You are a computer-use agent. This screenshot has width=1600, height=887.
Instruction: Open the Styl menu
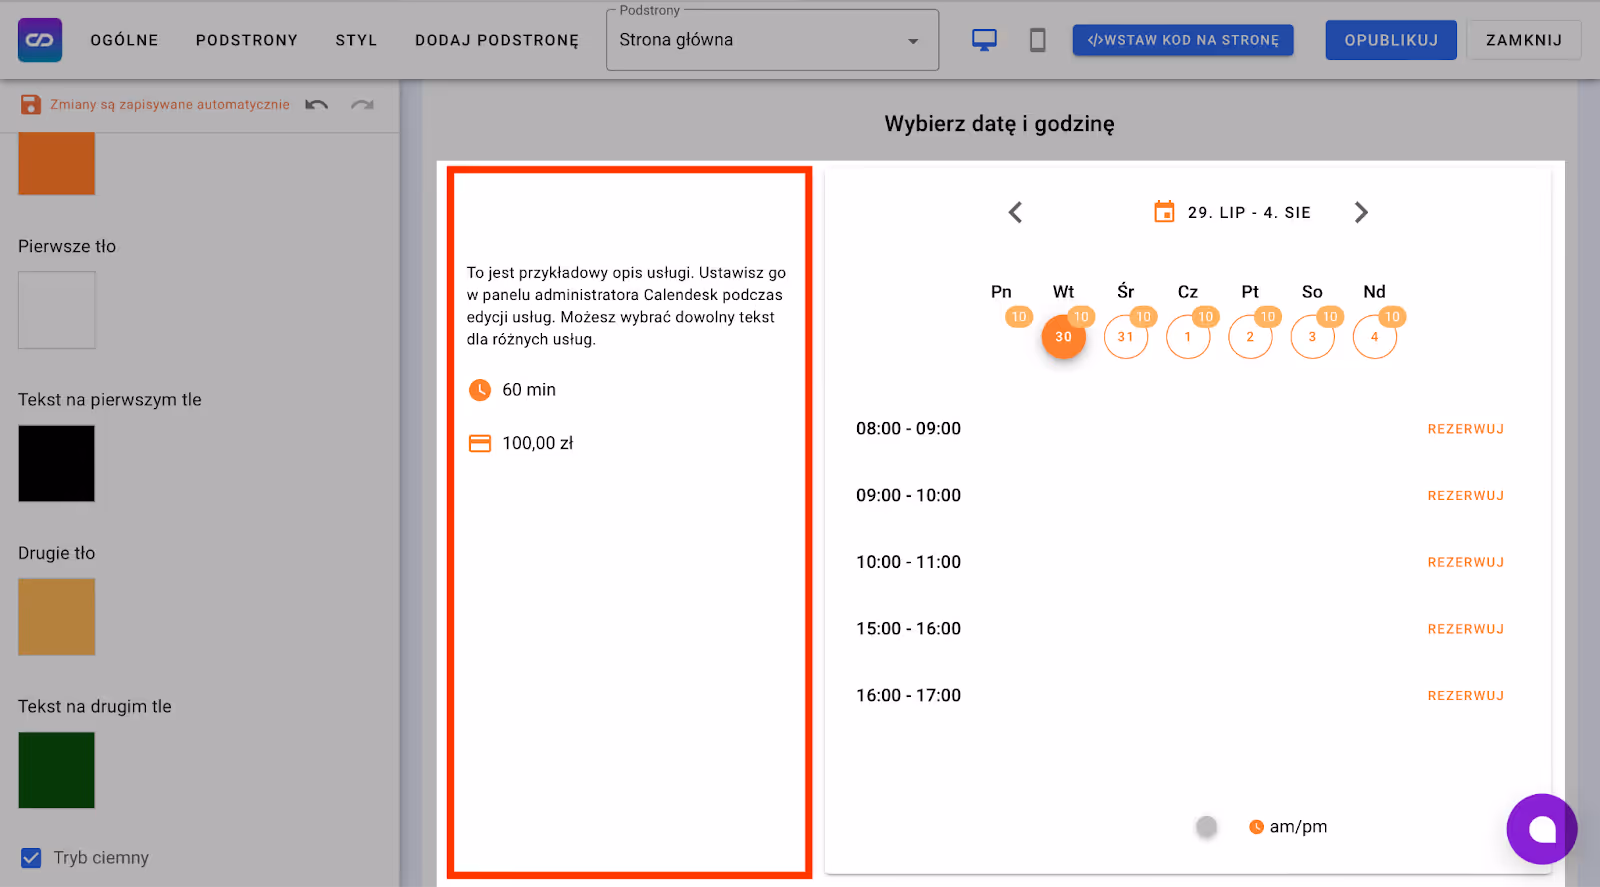(x=356, y=40)
